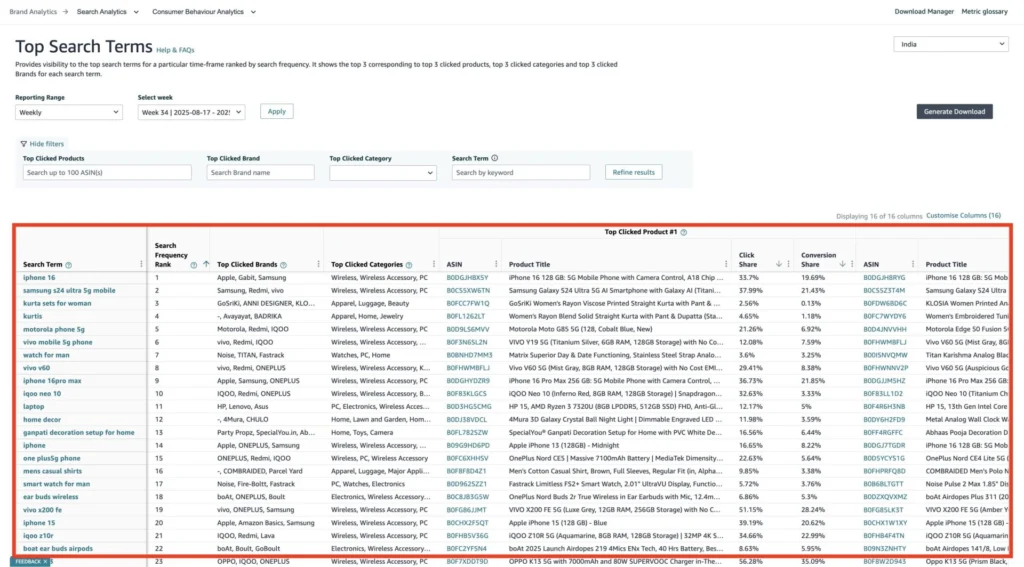The width and height of the screenshot is (1024, 567).
Task: Open column menu dots for Top Clicked Categories
Action: [x=434, y=265]
